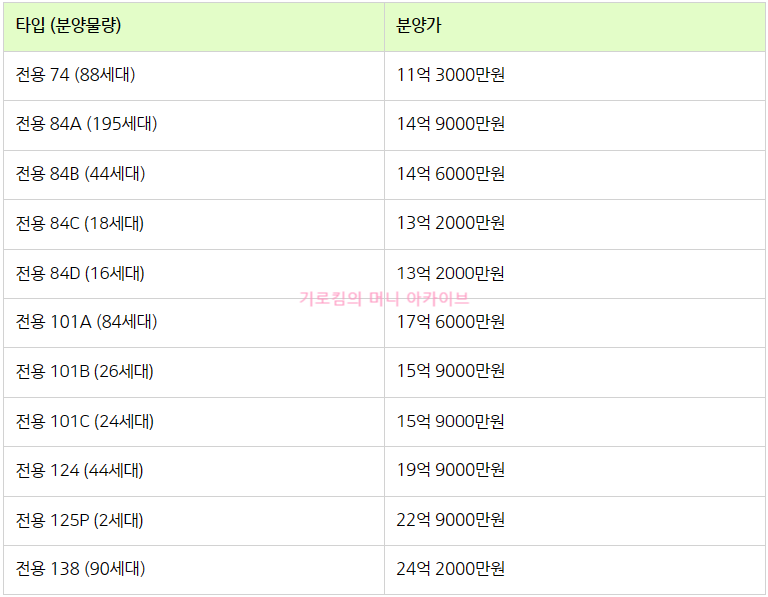Select the 전용 101B (26세대) cell

194,372
